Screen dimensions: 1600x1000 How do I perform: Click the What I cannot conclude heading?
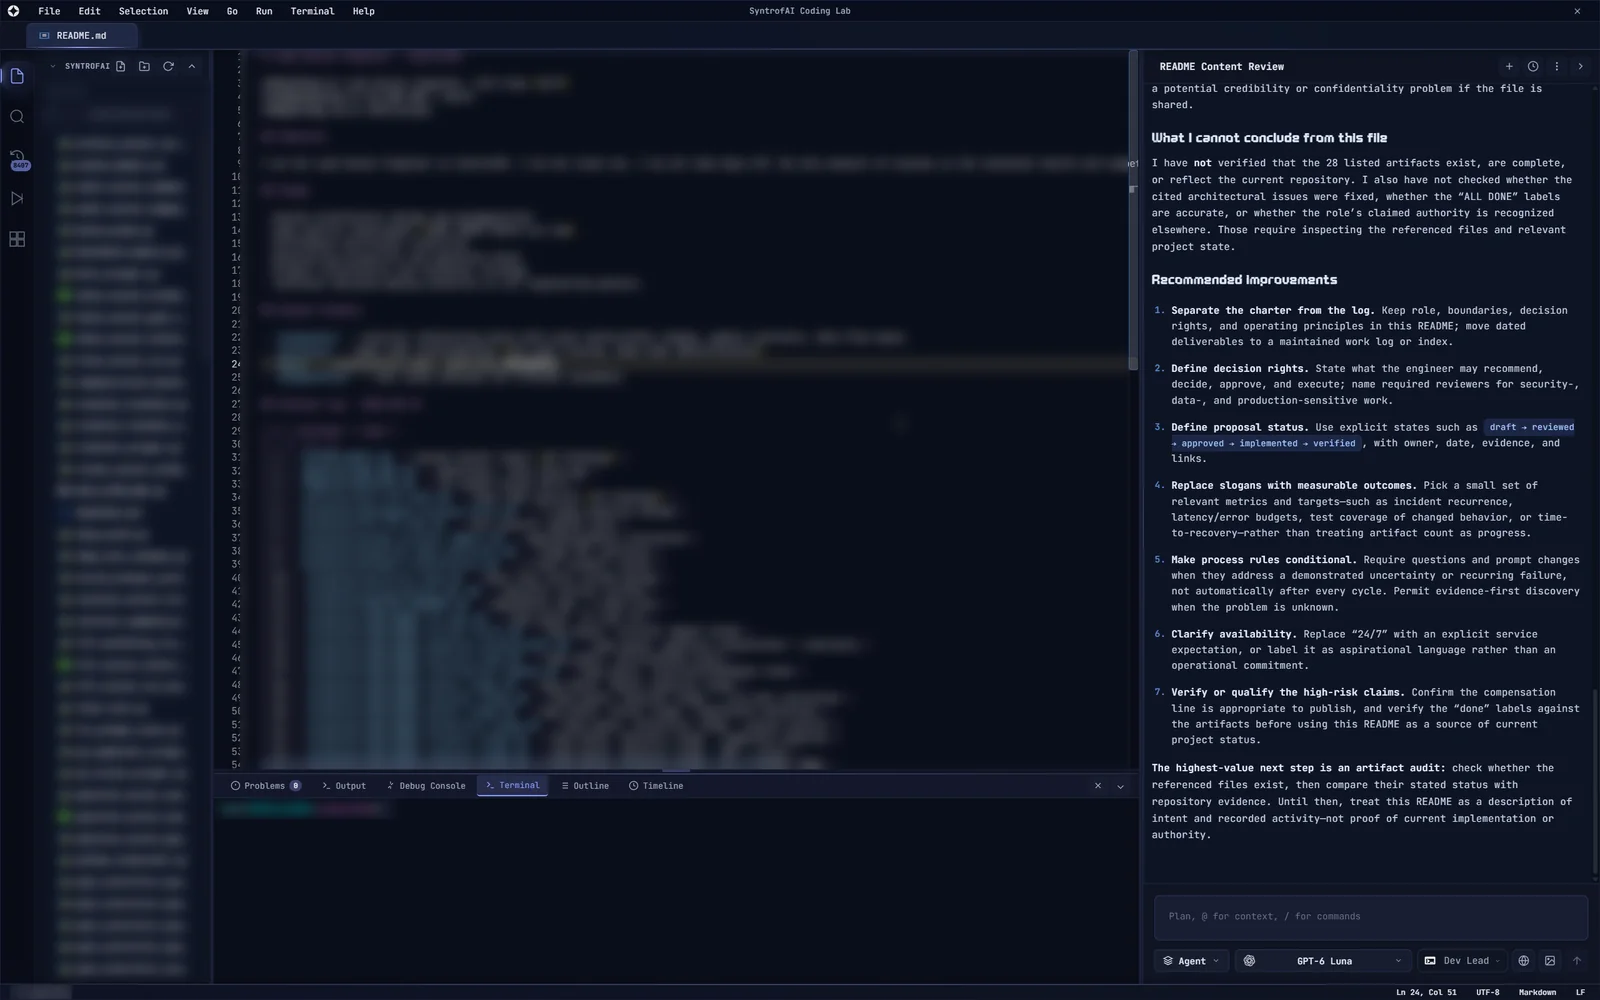[x=1269, y=138]
